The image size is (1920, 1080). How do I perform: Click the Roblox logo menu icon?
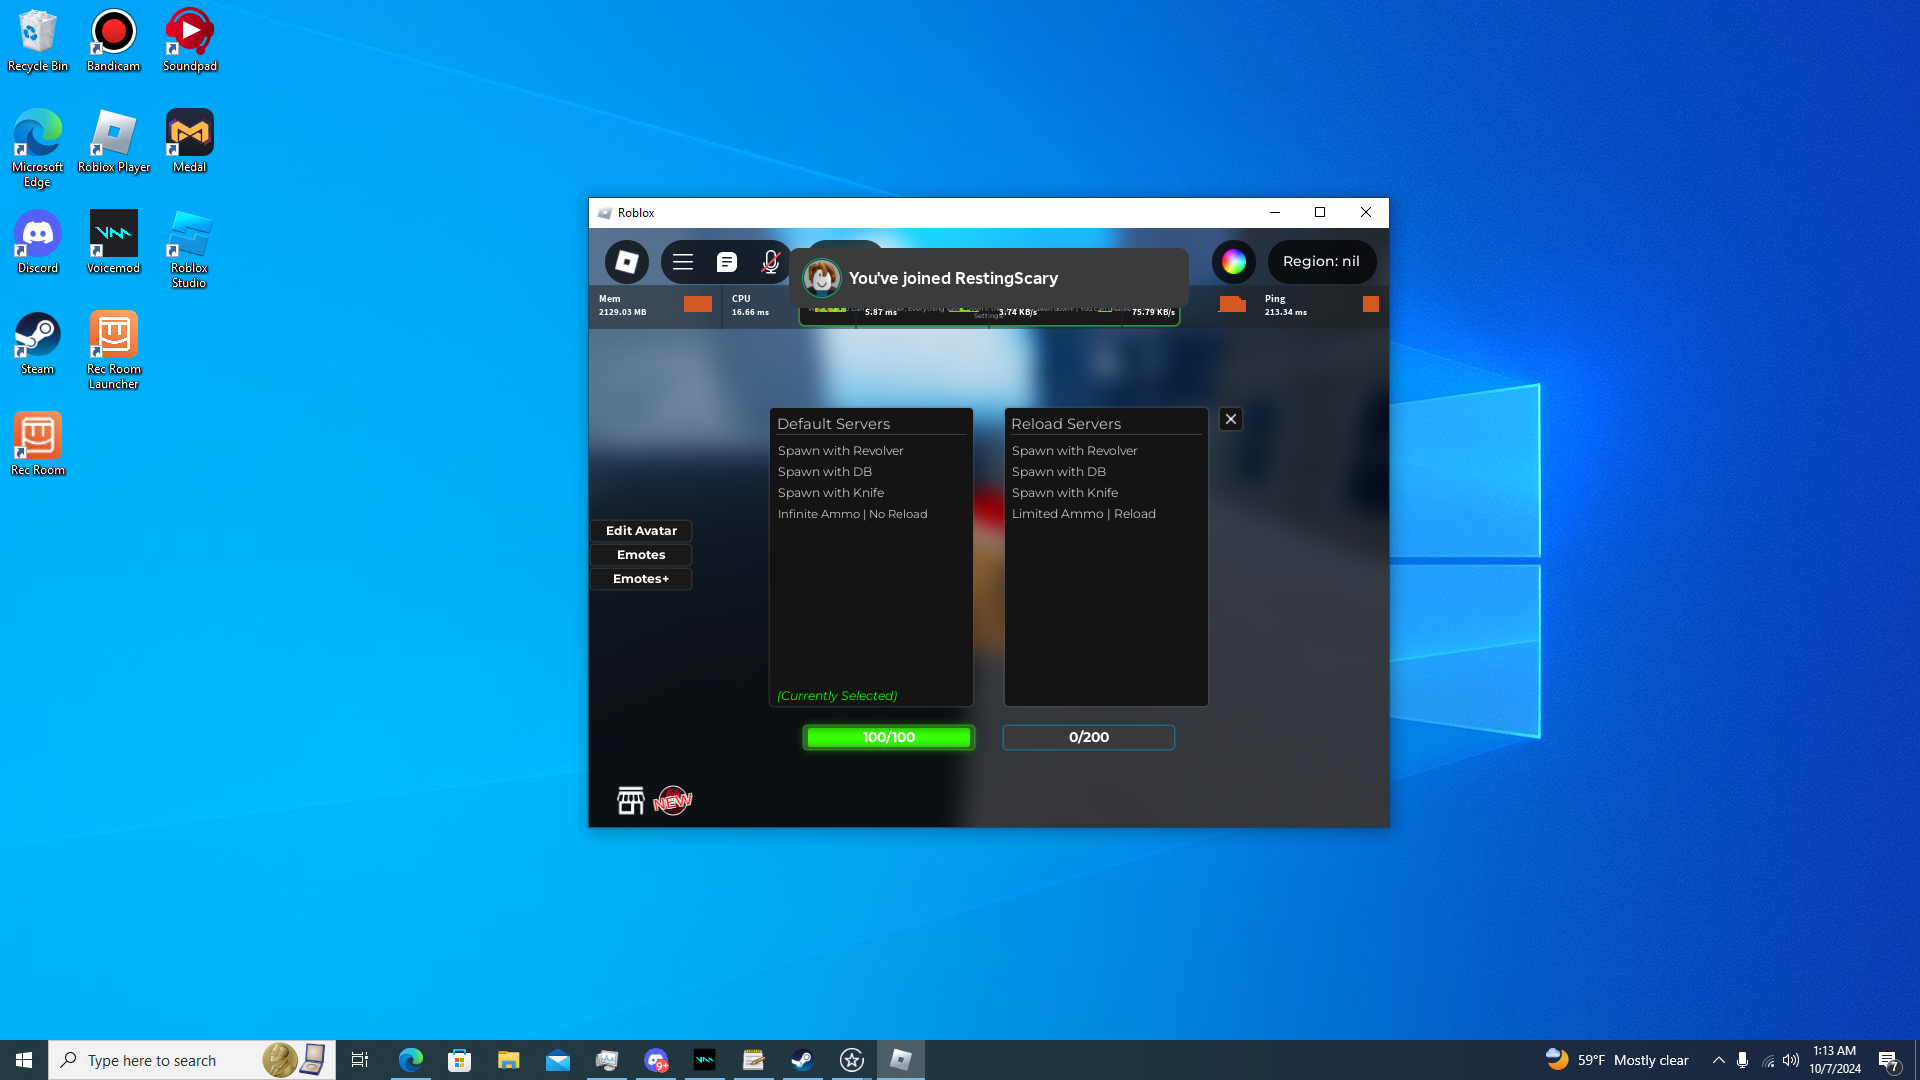(x=627, y=262)
